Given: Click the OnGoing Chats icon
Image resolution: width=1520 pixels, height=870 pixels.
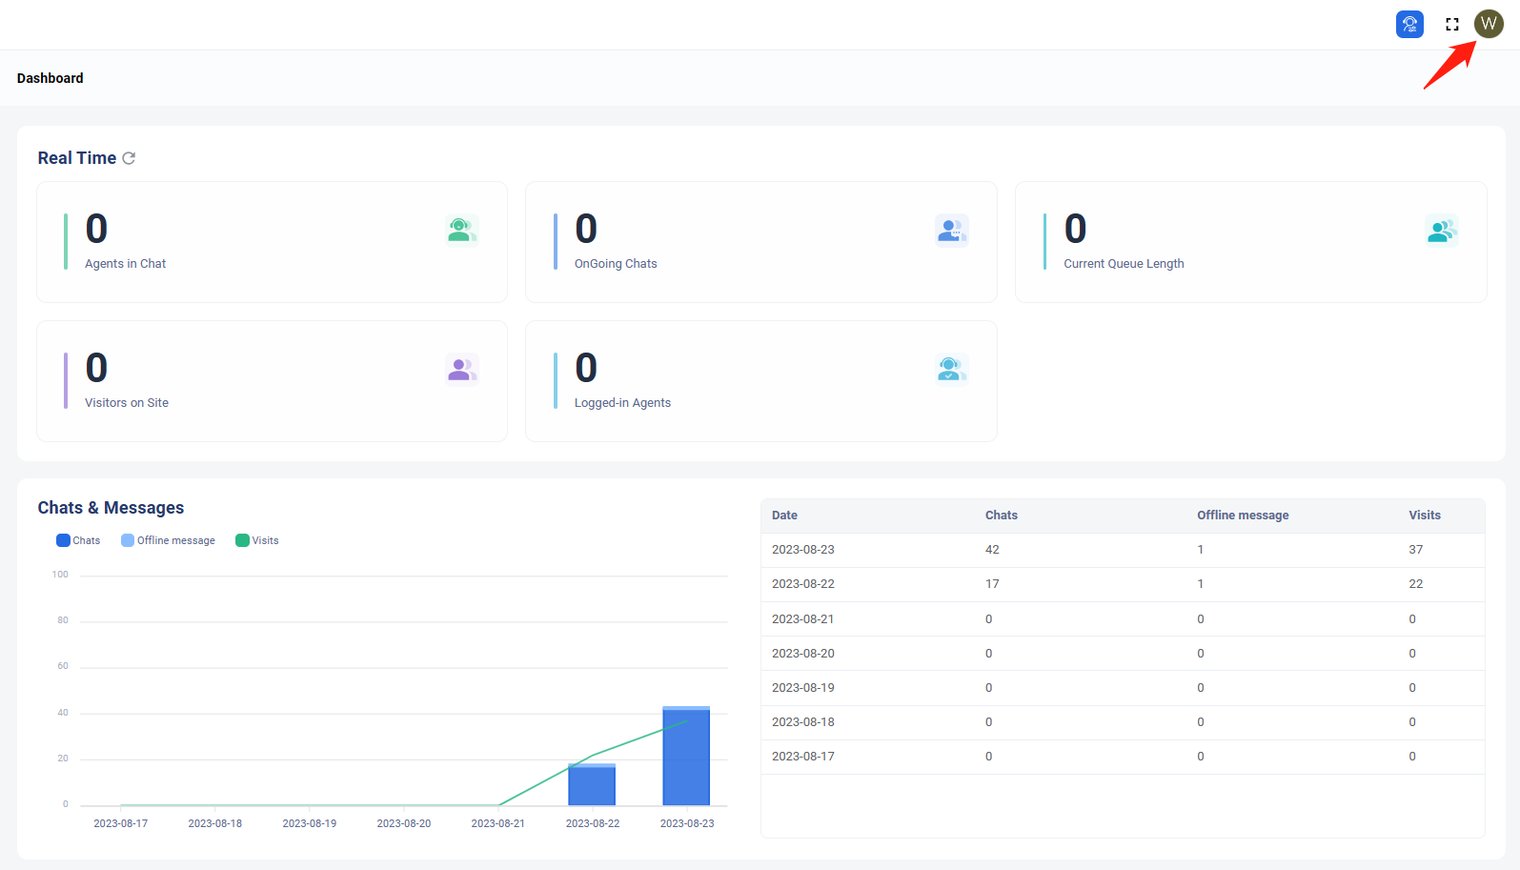Looking at the screenshot, I should click(x=951, y=231).
